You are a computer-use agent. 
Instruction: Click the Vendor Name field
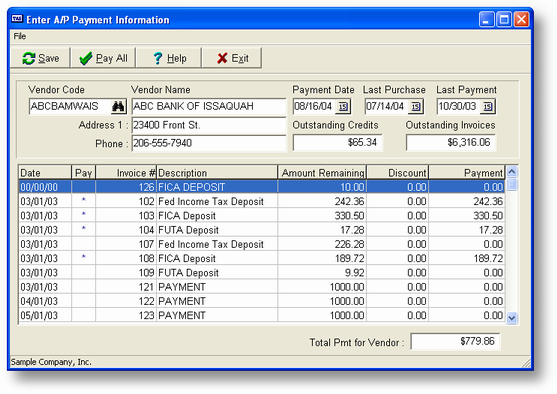point(209,106)
